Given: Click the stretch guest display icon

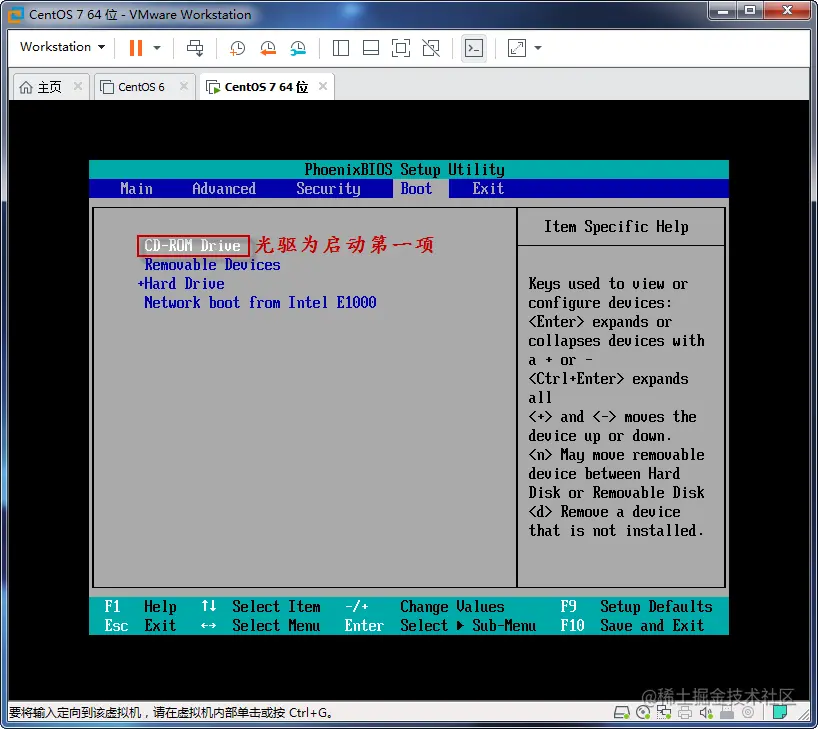Looking at the screenshot, I should (516, 48).
